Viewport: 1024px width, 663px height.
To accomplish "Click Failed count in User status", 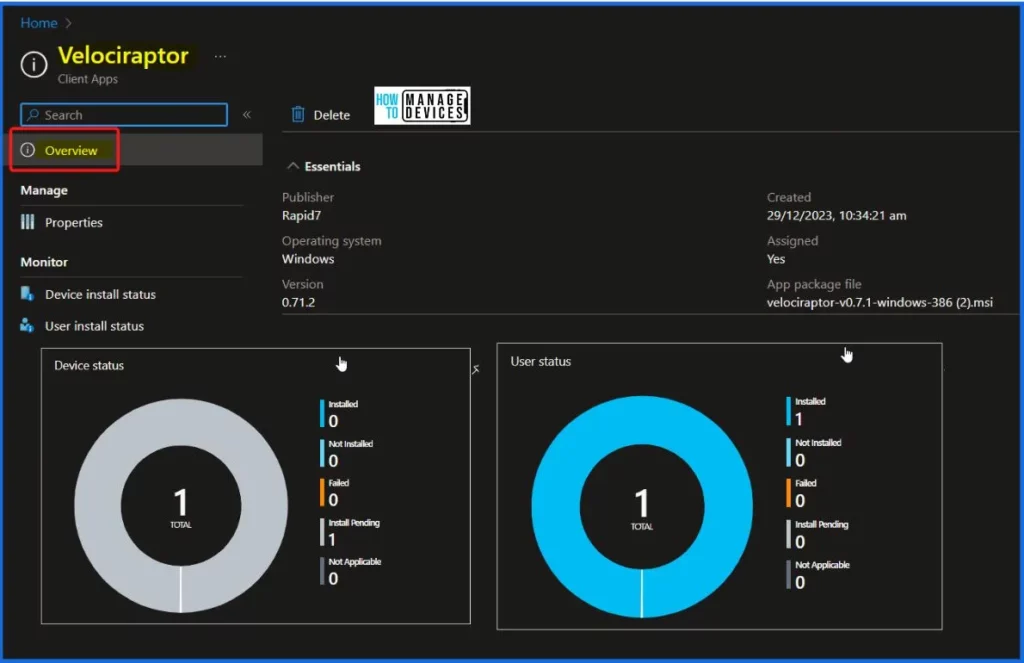I will click(x=800, y=501).
